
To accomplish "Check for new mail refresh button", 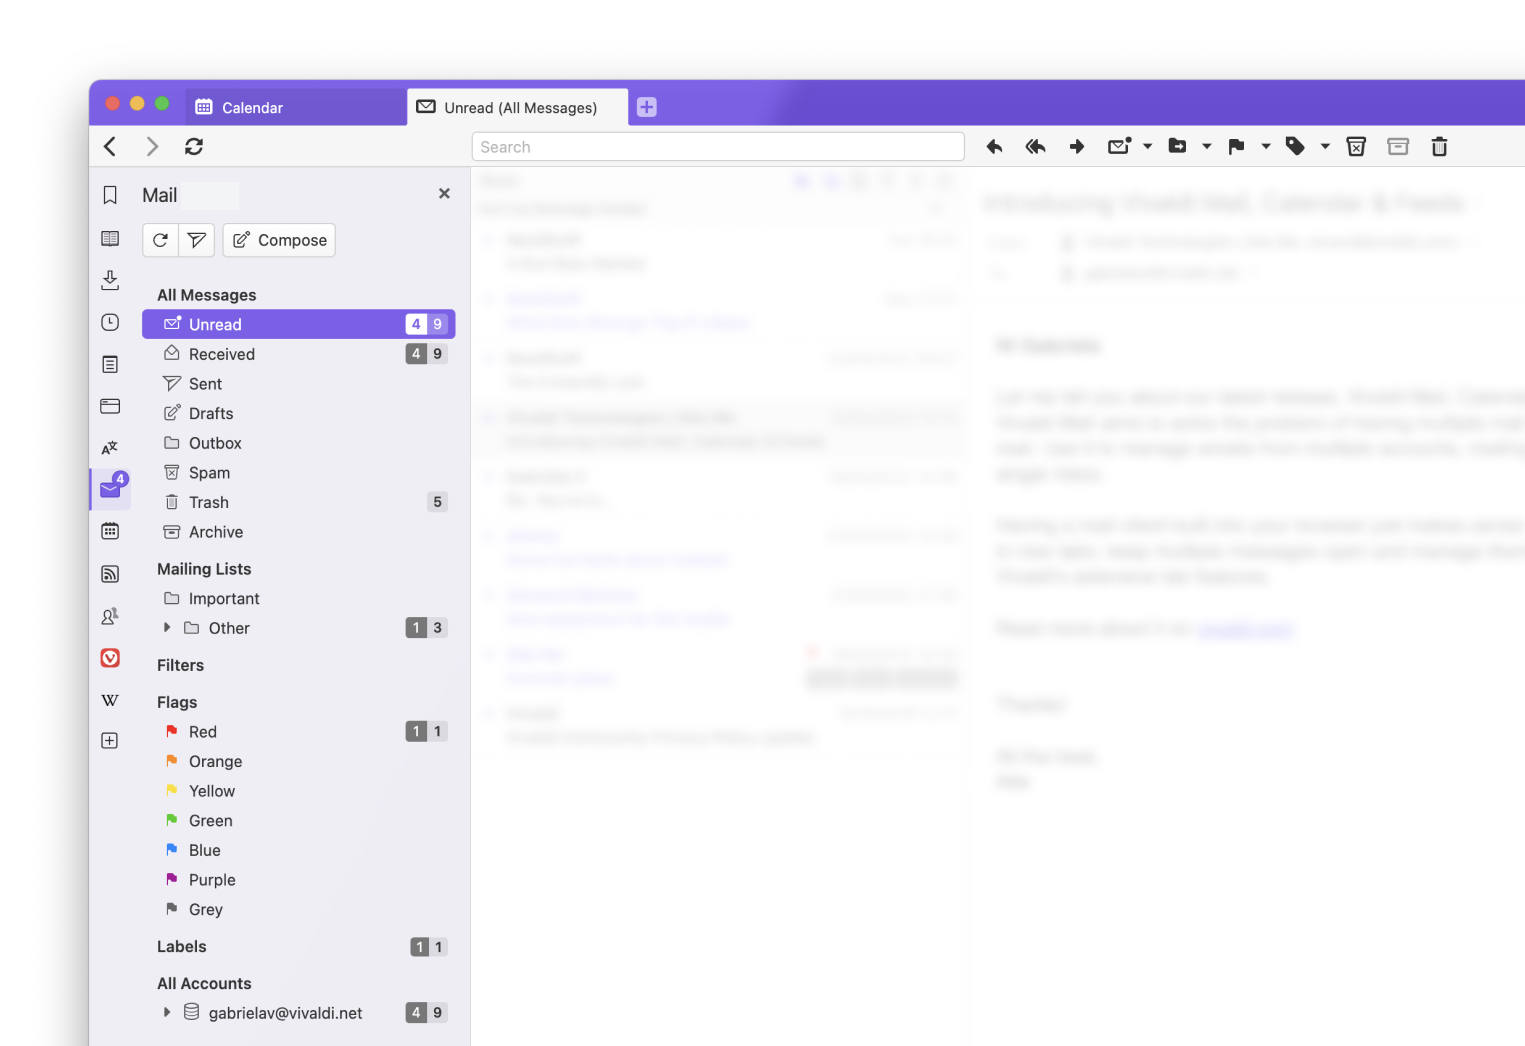I will click(x=160, y=240).
